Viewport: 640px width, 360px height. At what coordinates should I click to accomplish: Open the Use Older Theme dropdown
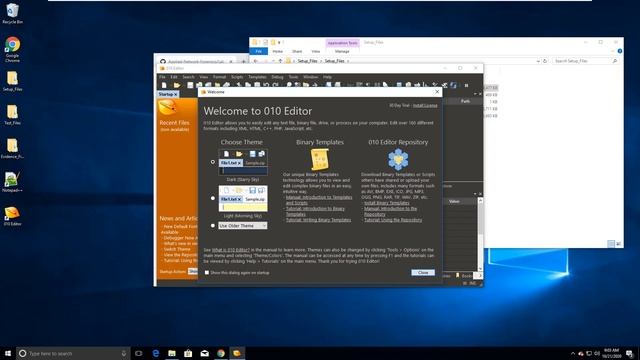tap(242, 225)
